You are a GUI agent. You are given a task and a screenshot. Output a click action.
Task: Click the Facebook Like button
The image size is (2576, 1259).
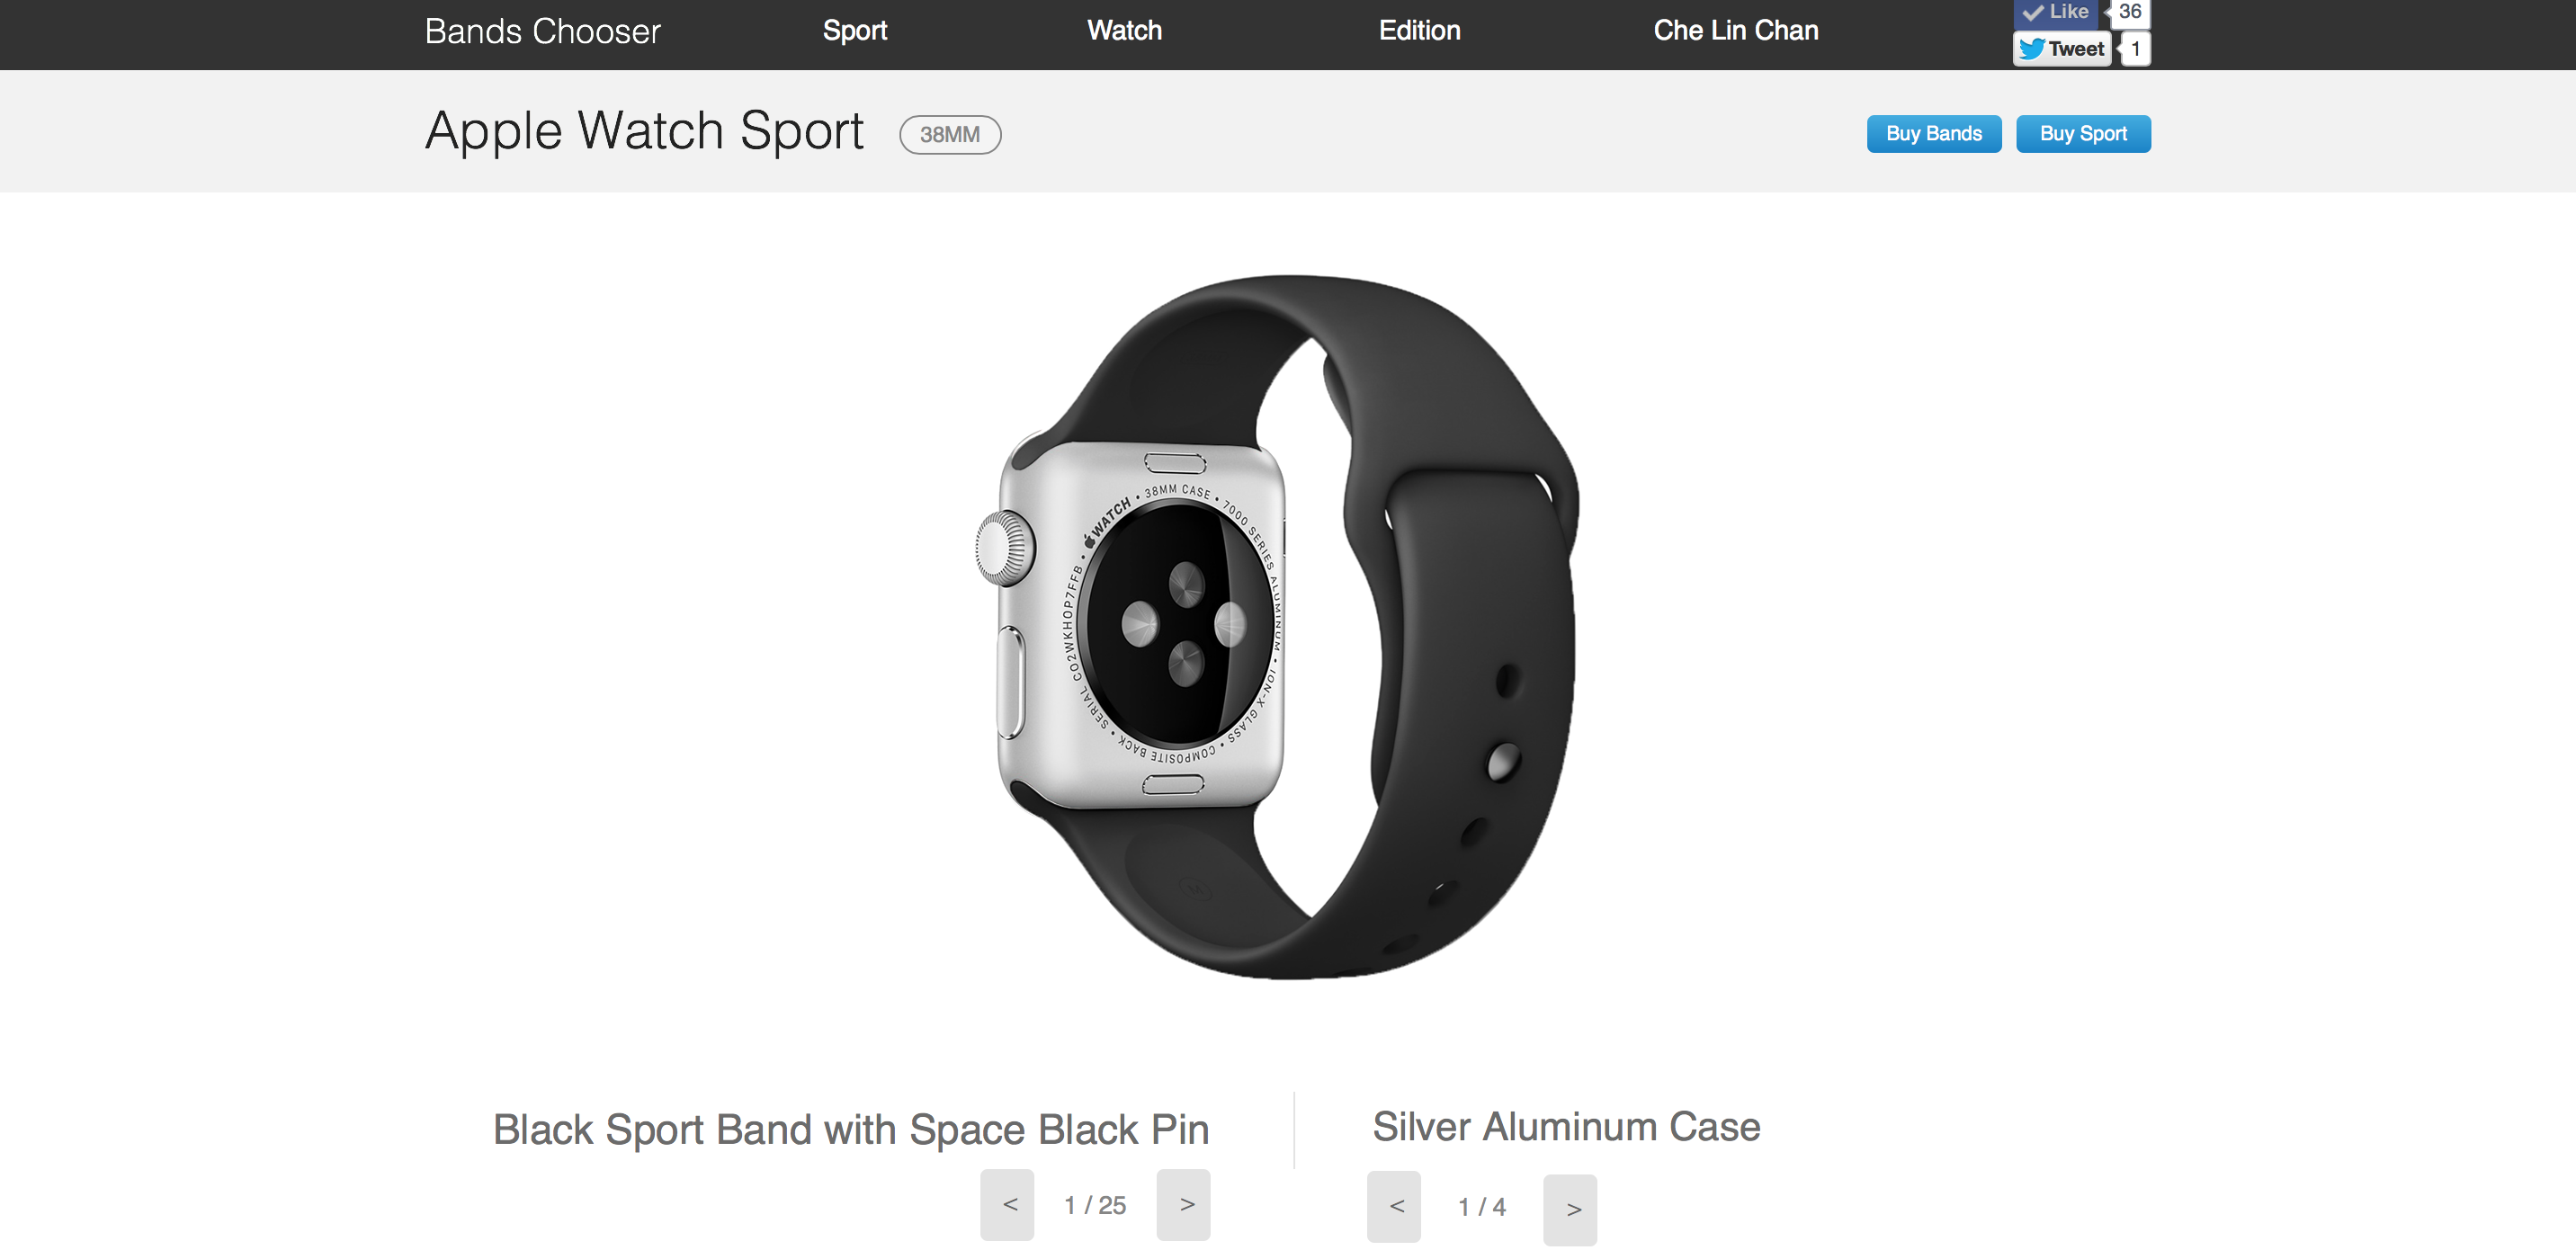(2055, 12)
